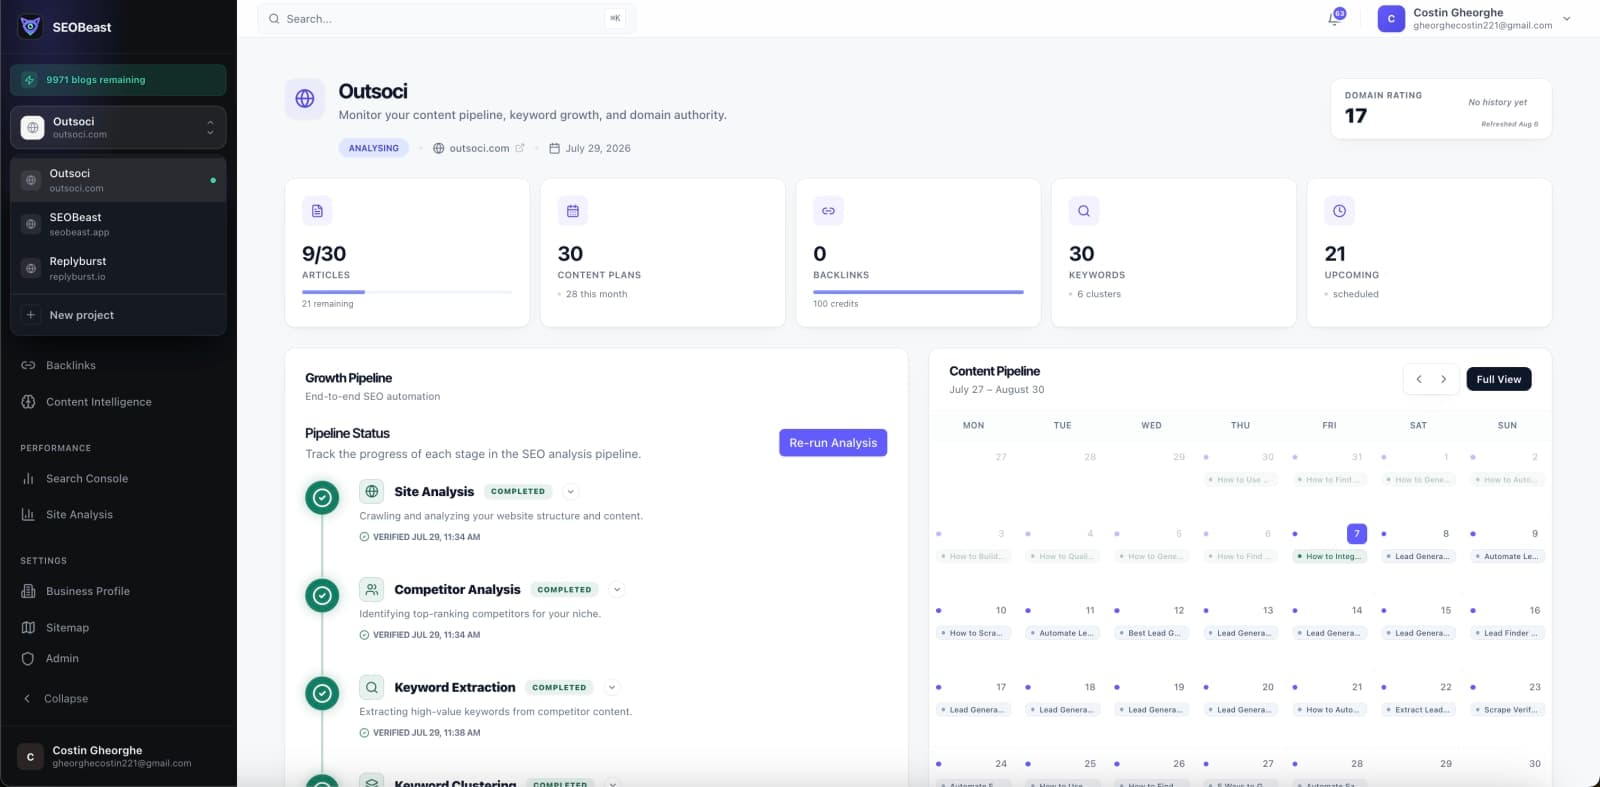
Task: Click the ANALYSING status badge
Action: [373, 148]
